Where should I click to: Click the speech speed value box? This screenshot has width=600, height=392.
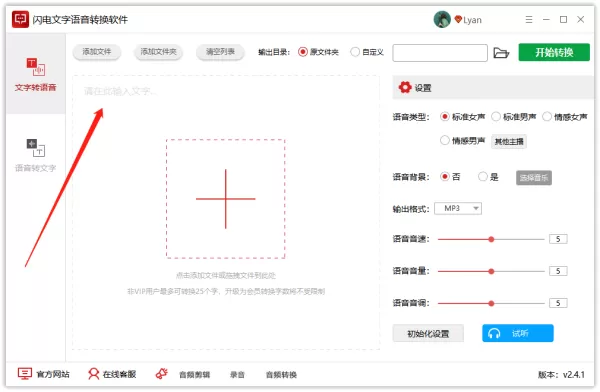(558, 239)
